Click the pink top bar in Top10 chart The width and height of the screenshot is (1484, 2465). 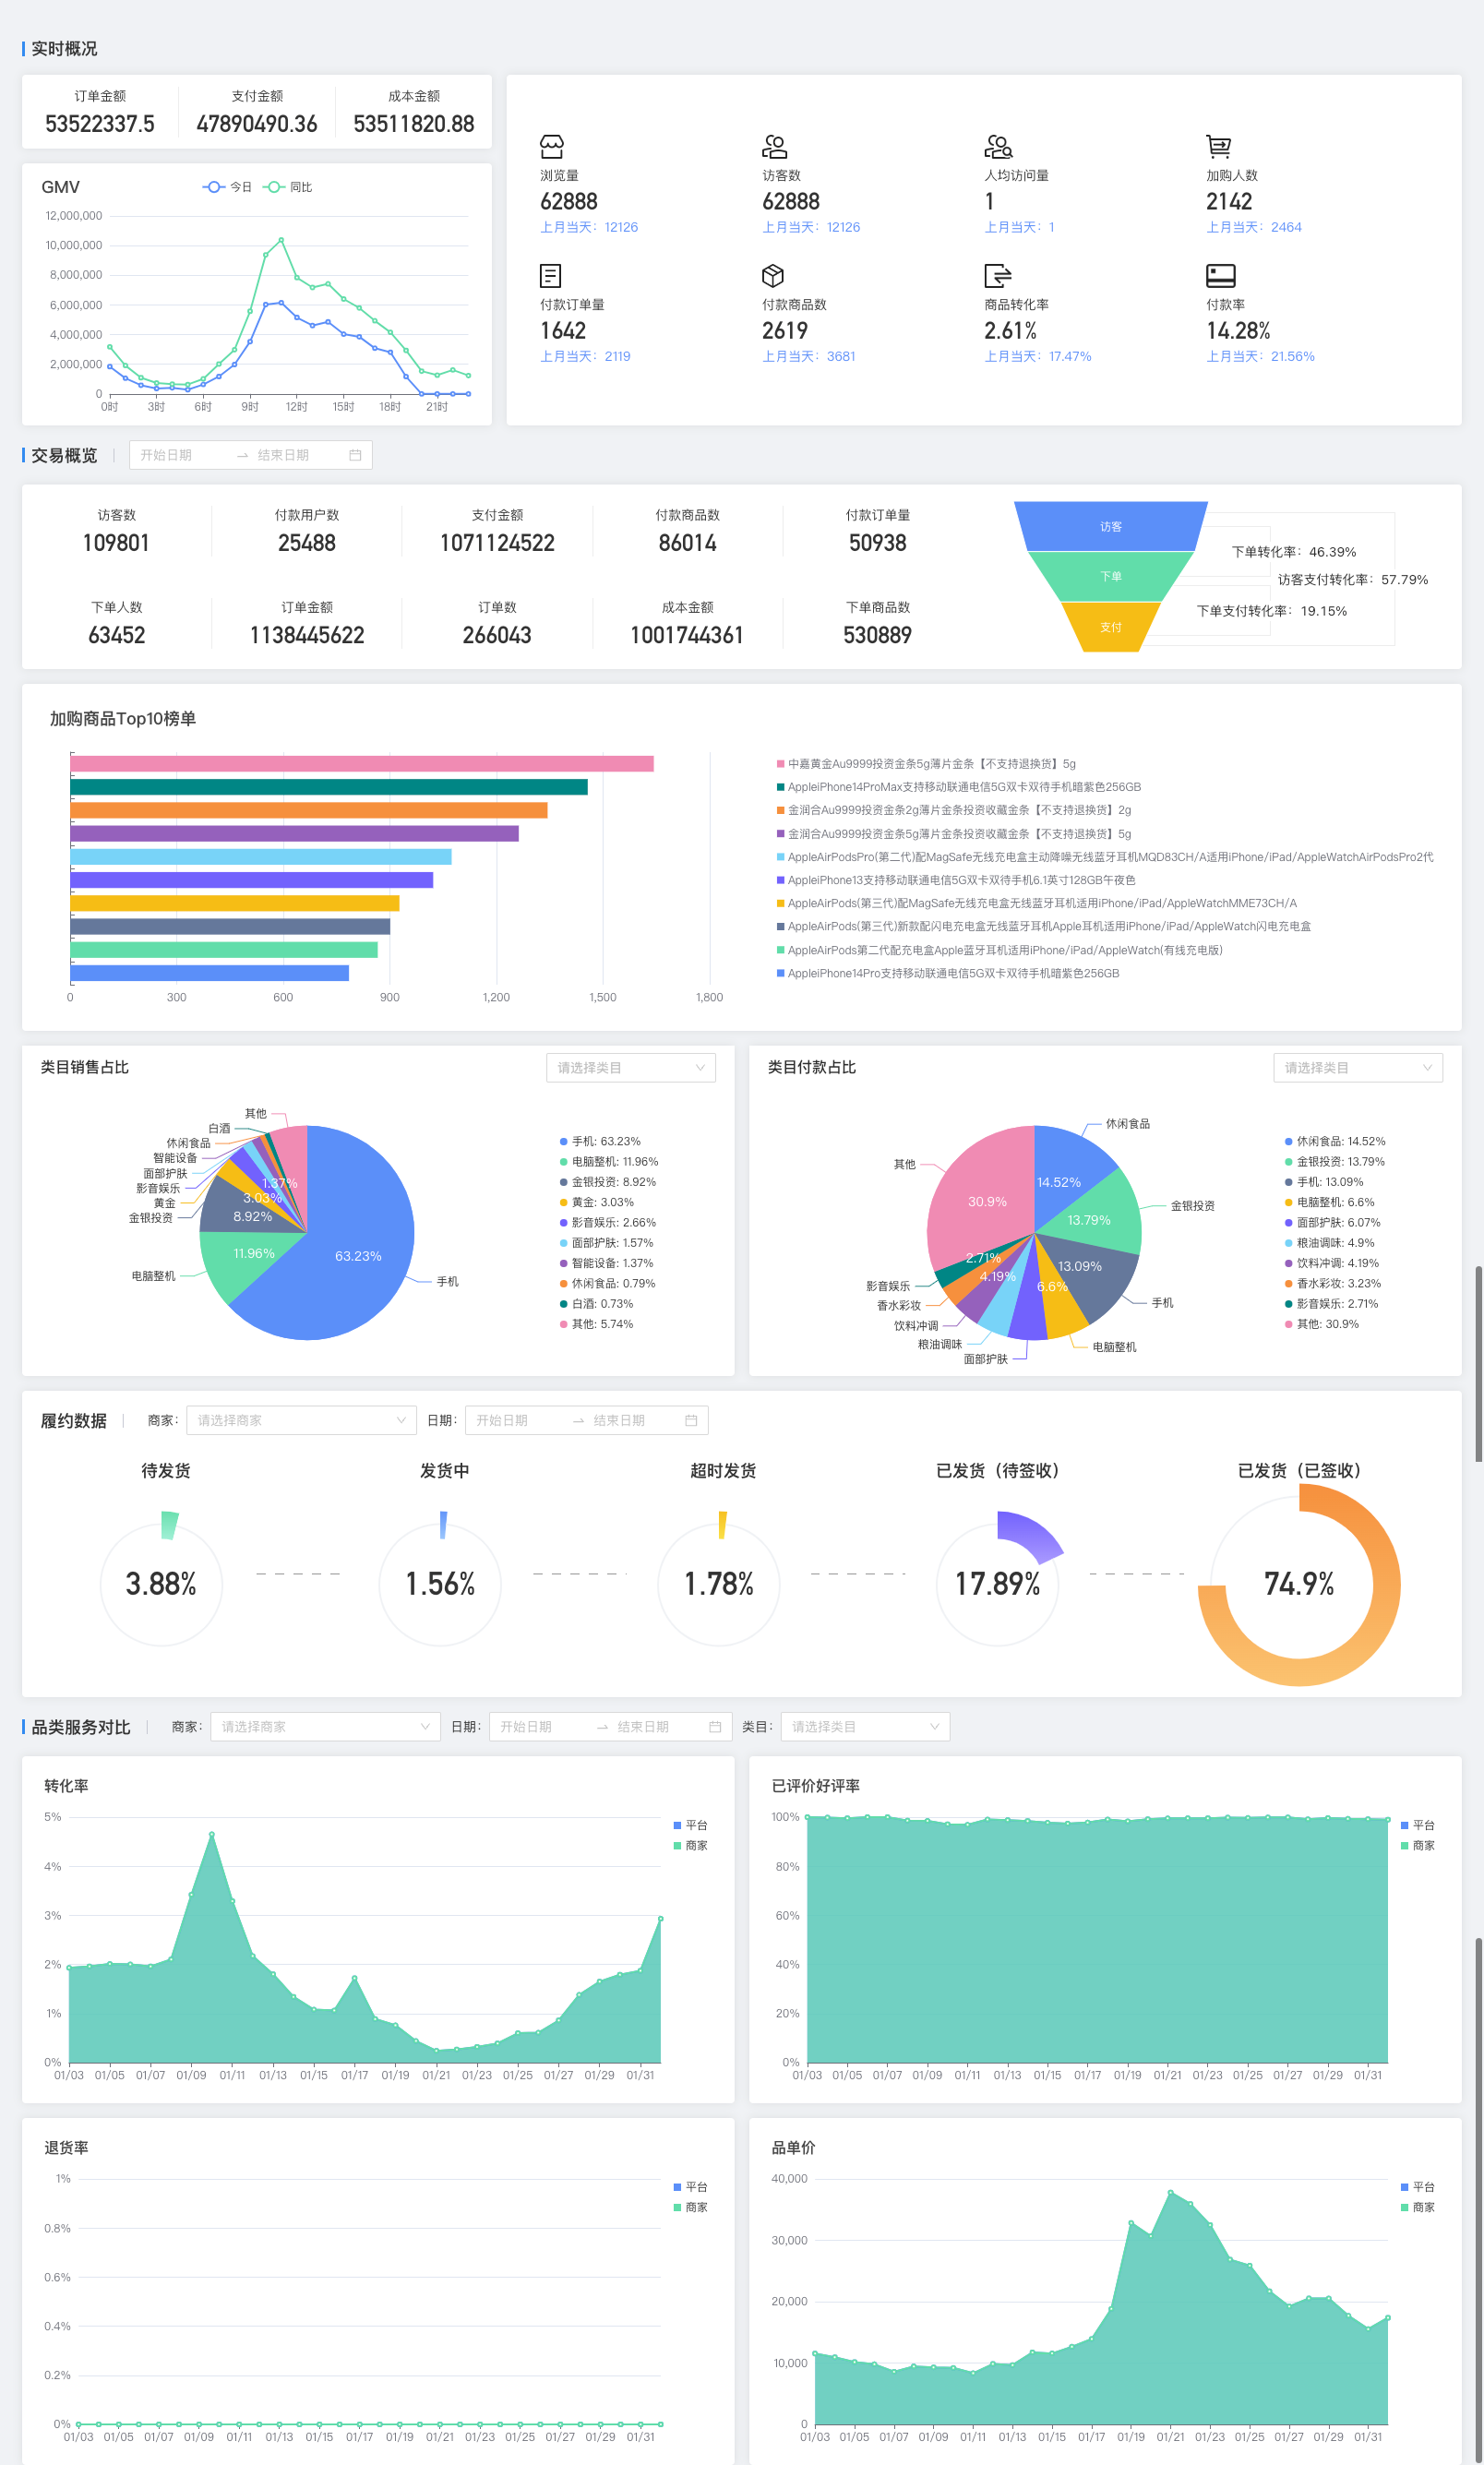(x=362, y=764)
